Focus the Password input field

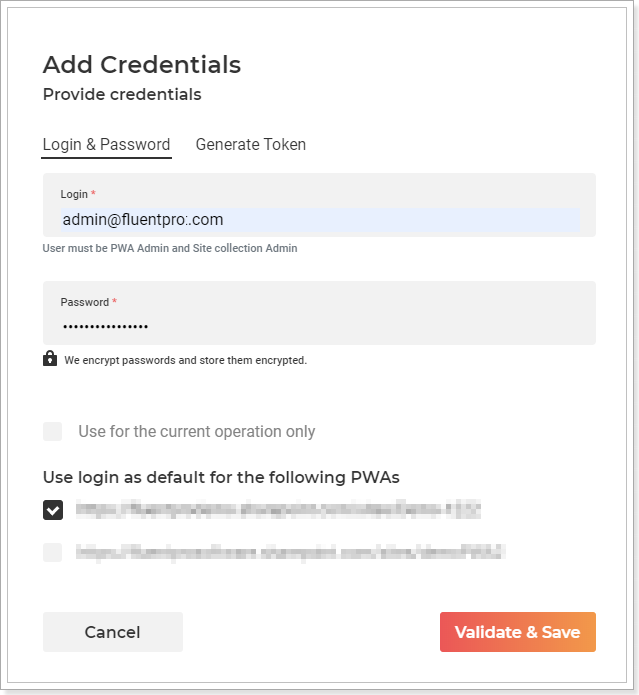tap(320, 327)
